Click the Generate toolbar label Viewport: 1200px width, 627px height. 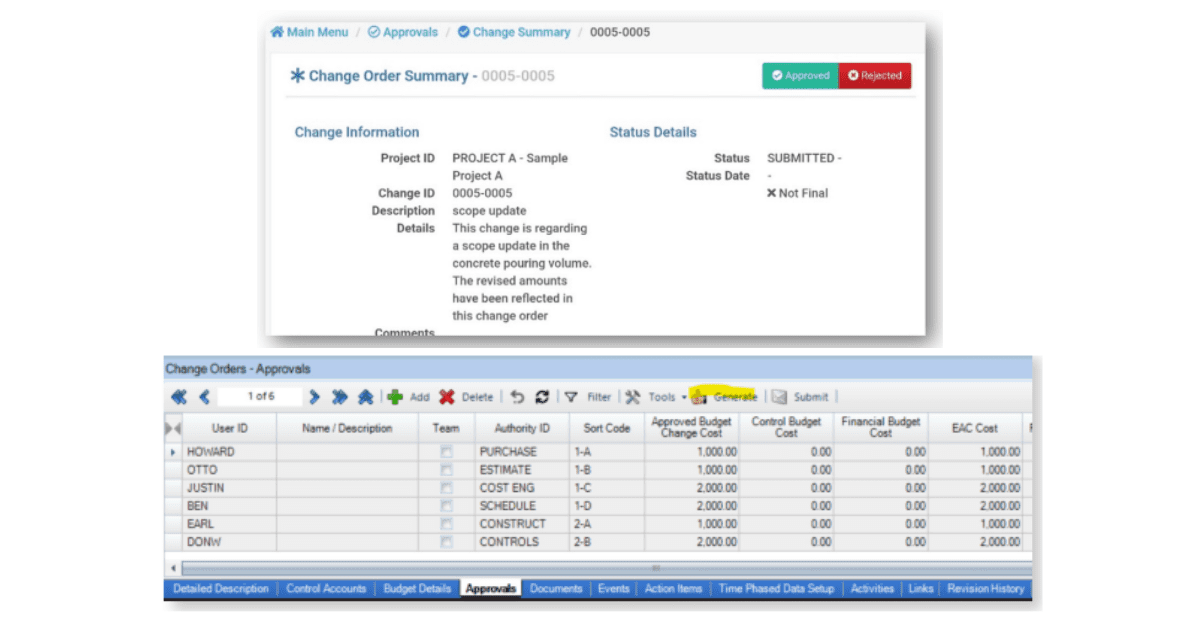(735, 397)
